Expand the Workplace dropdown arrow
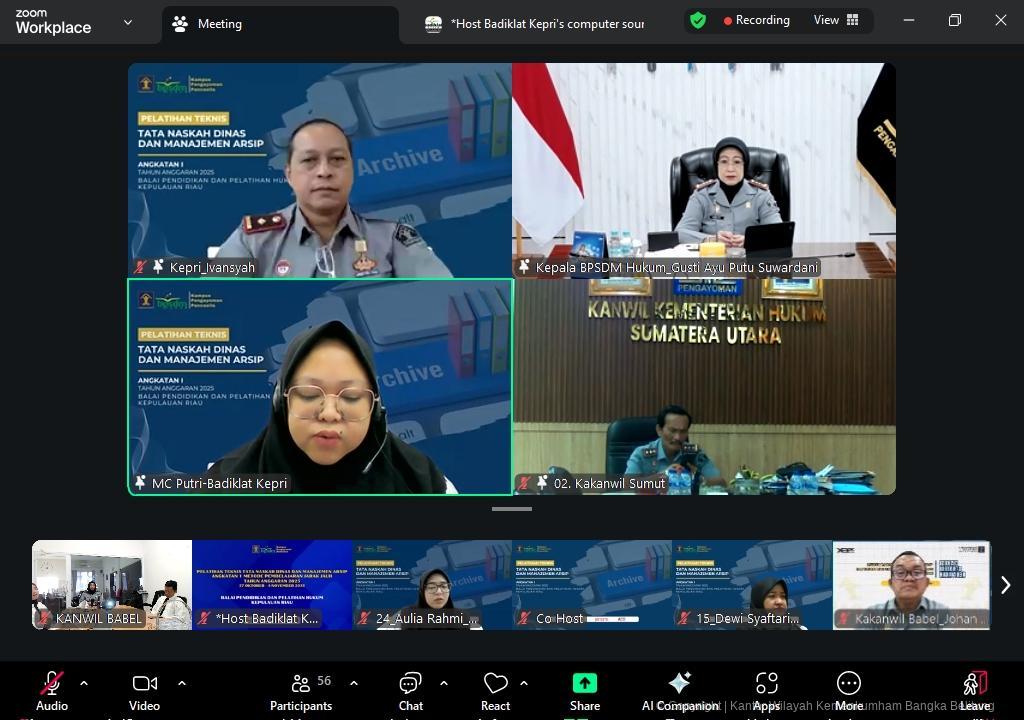 126,21
